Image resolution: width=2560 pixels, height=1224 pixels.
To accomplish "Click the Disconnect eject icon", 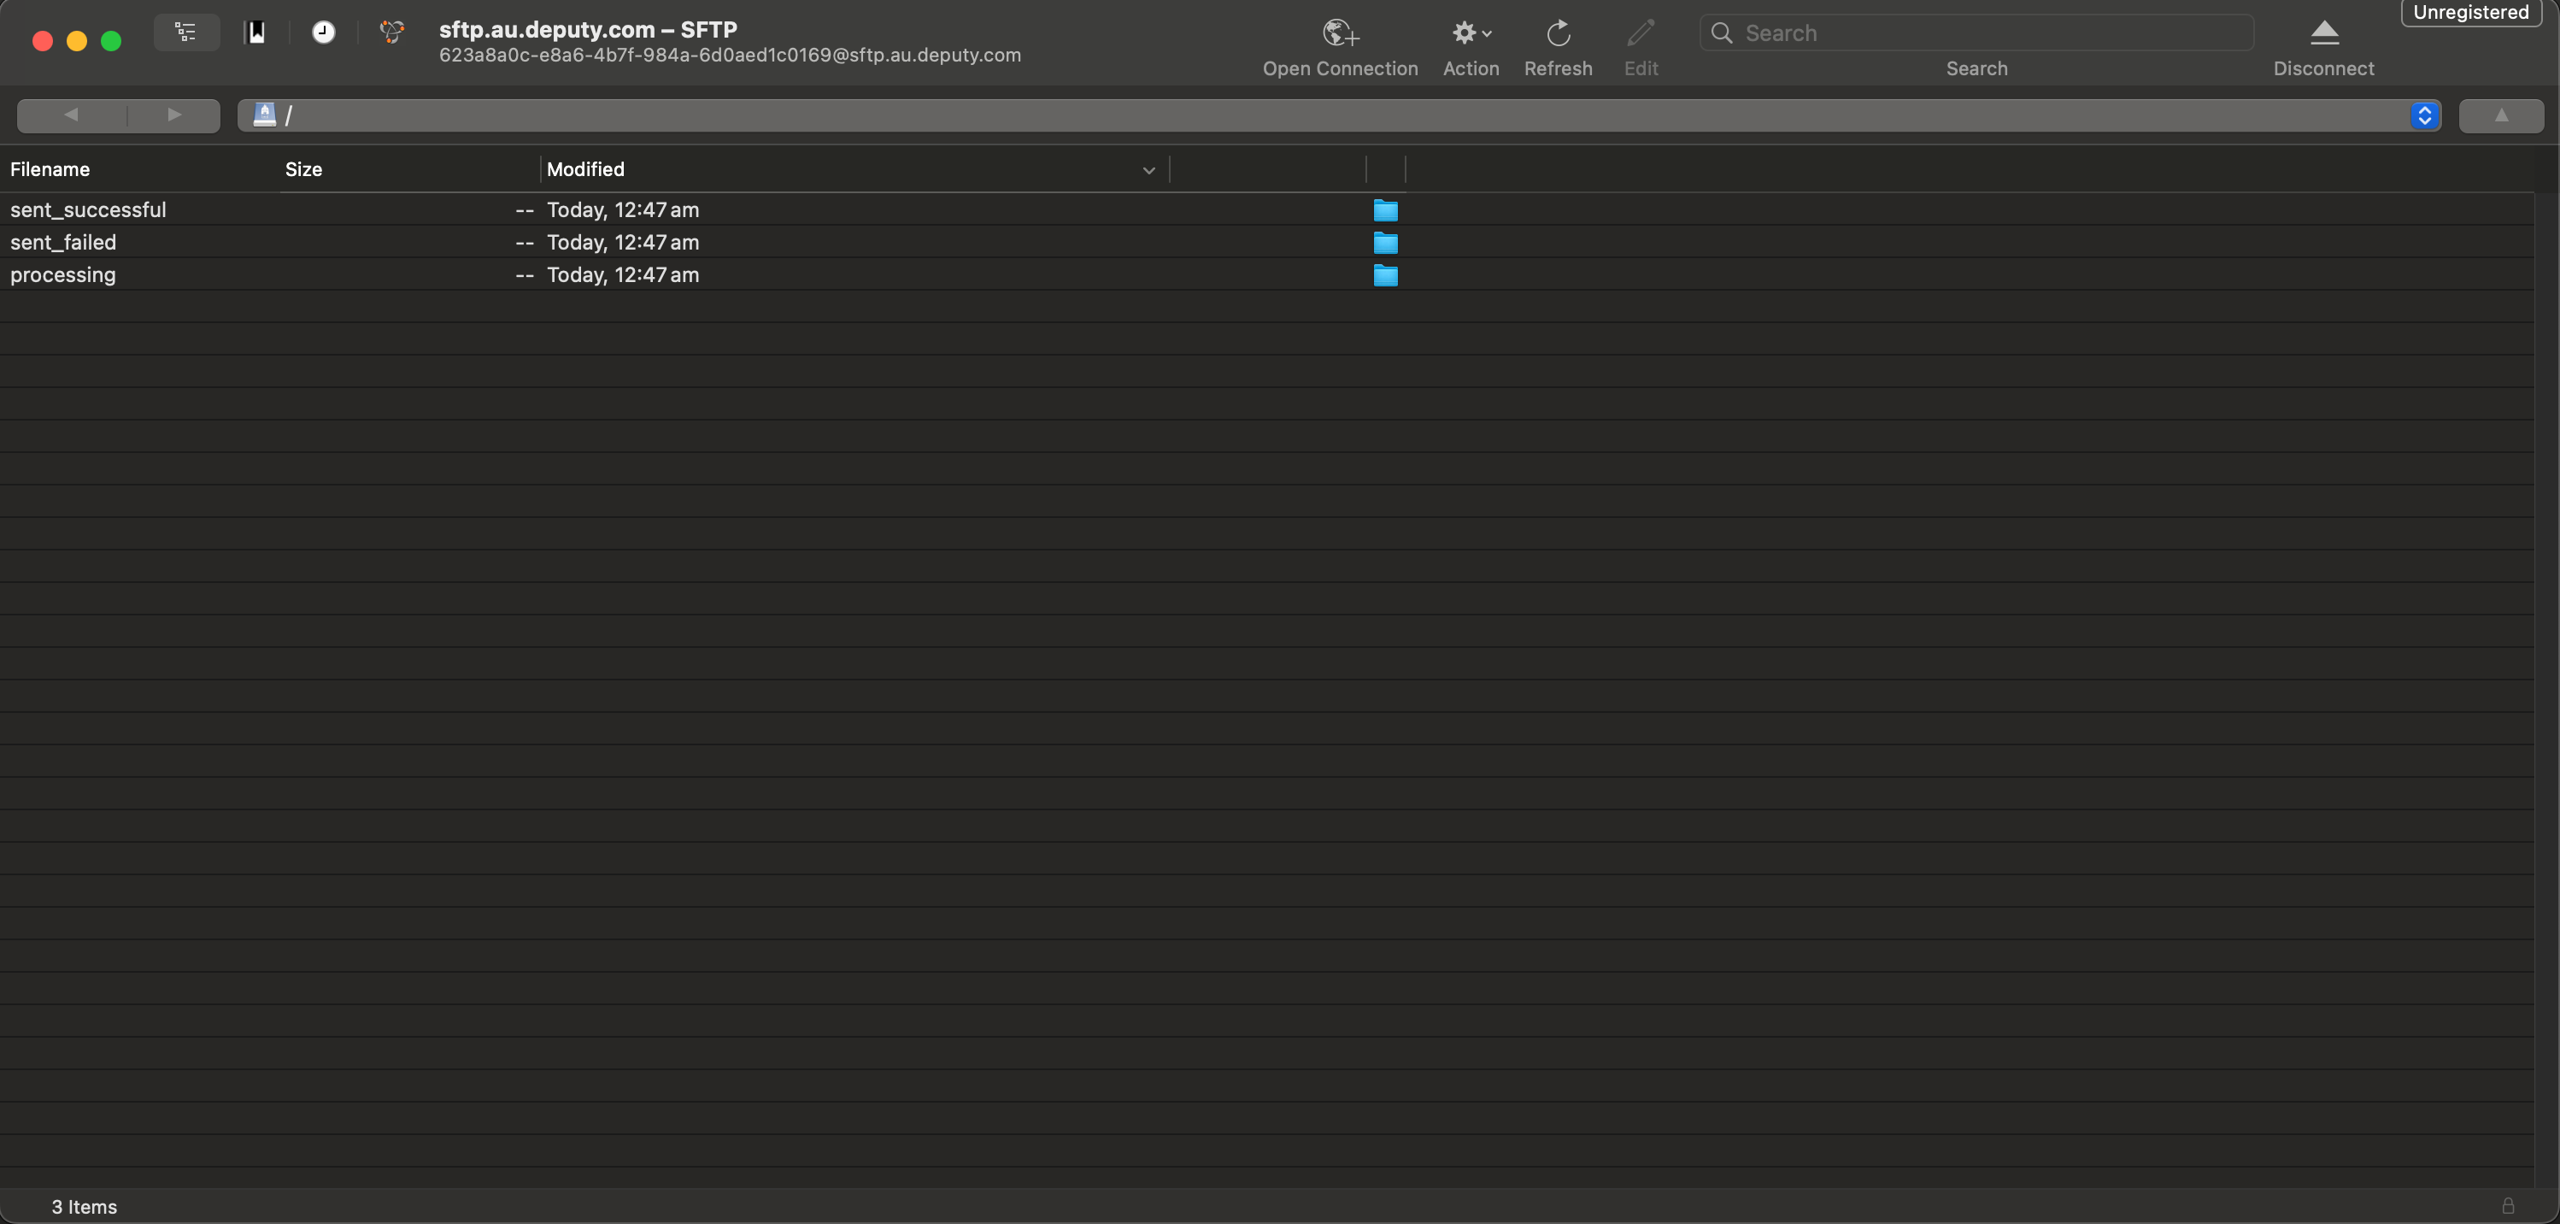I will [2323, 34].
